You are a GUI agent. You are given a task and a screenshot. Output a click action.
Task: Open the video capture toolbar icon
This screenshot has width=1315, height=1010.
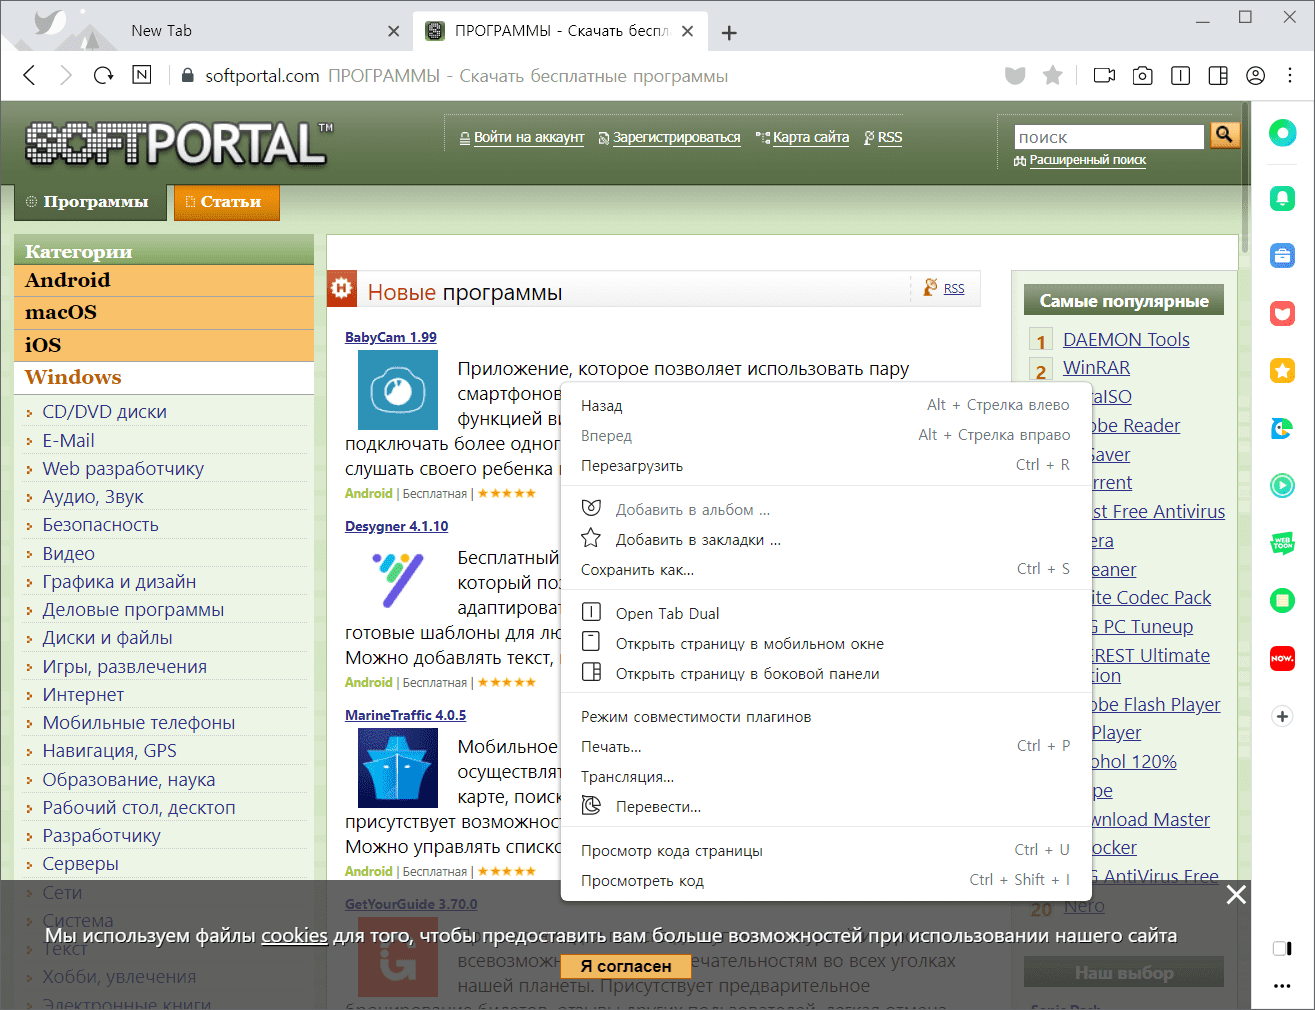coord(1104,76)
